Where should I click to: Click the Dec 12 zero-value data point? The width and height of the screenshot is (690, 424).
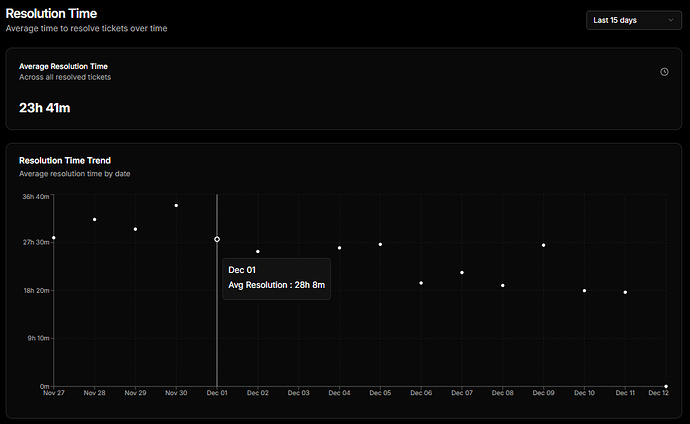coord(666,386)
